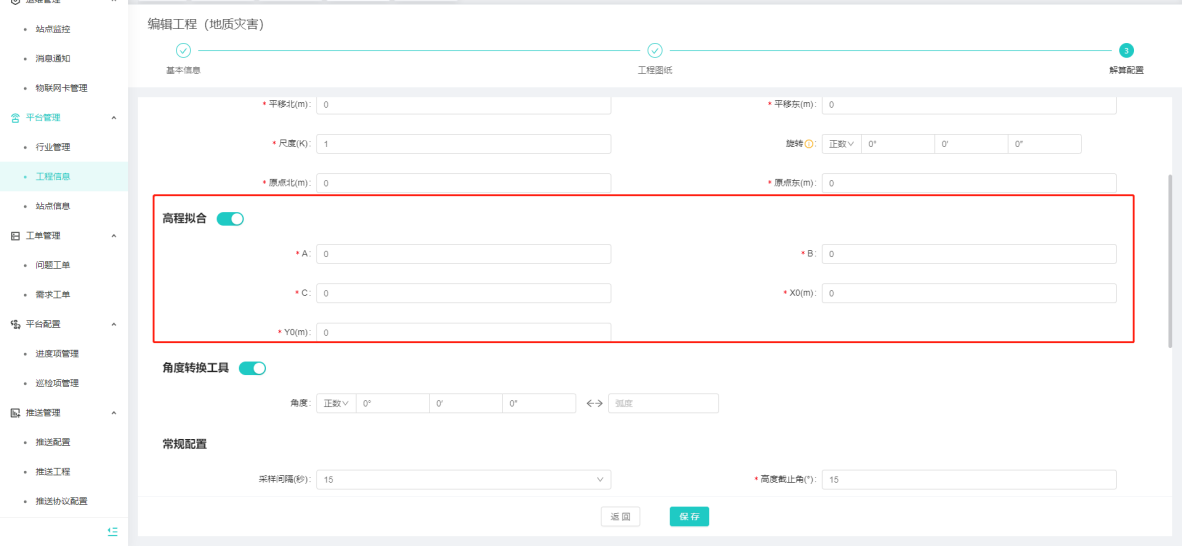Viewport: 1182px width, 546px height.
Task: Click the 返回 button
Action: coord(620,517)
